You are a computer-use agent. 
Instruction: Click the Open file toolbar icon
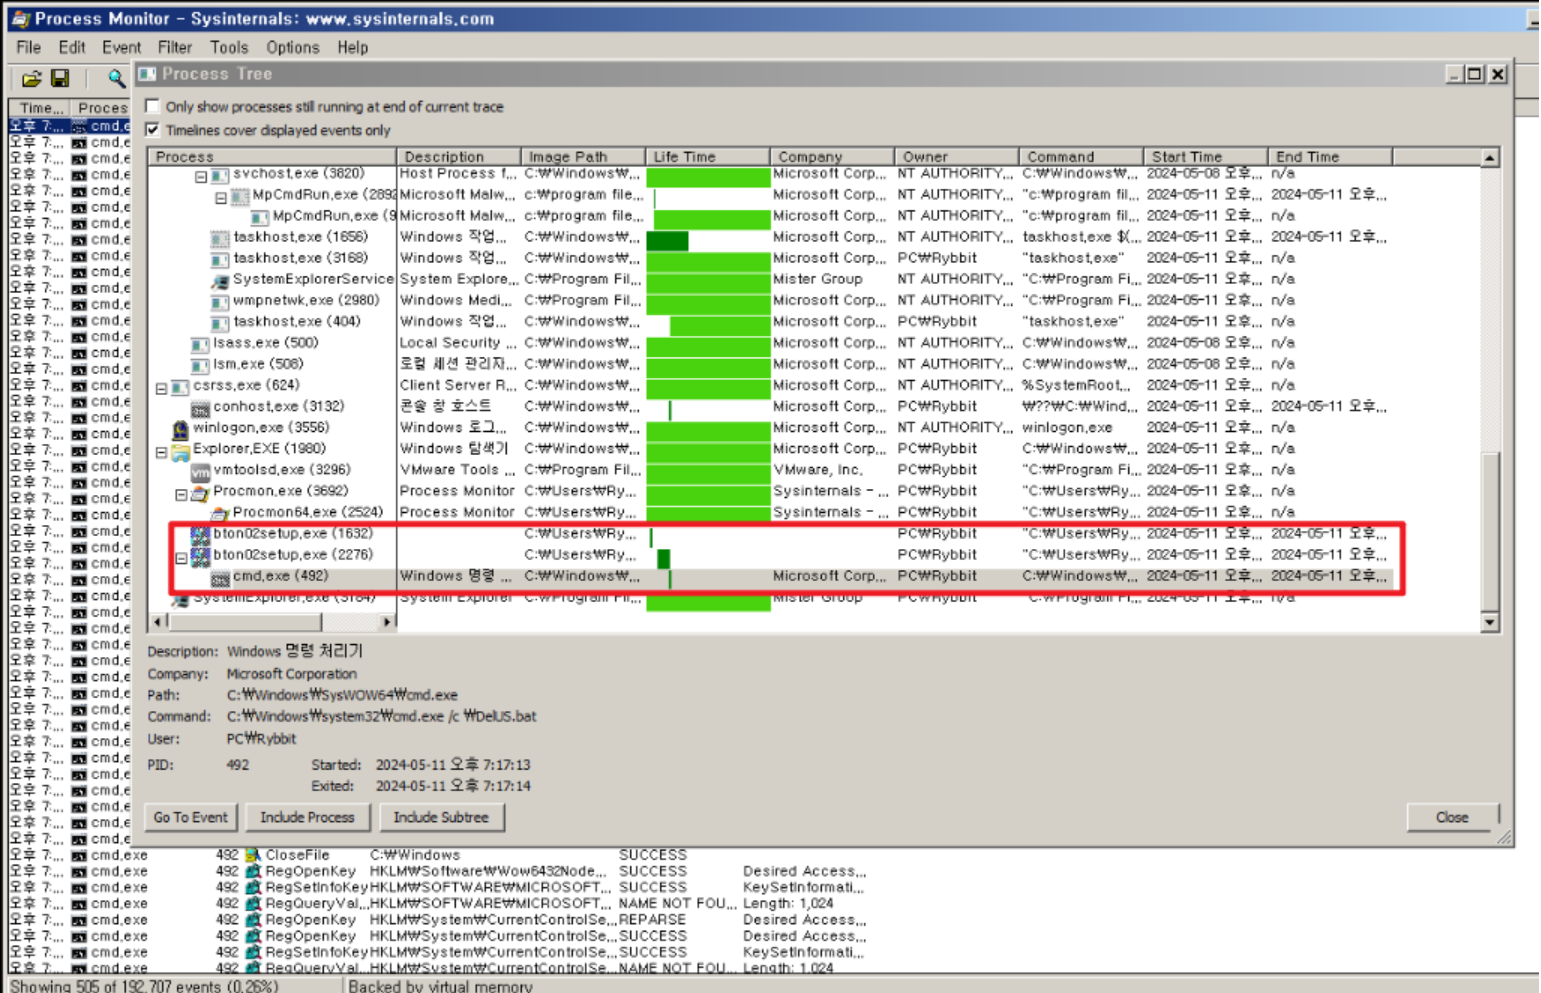pos(32,78)
